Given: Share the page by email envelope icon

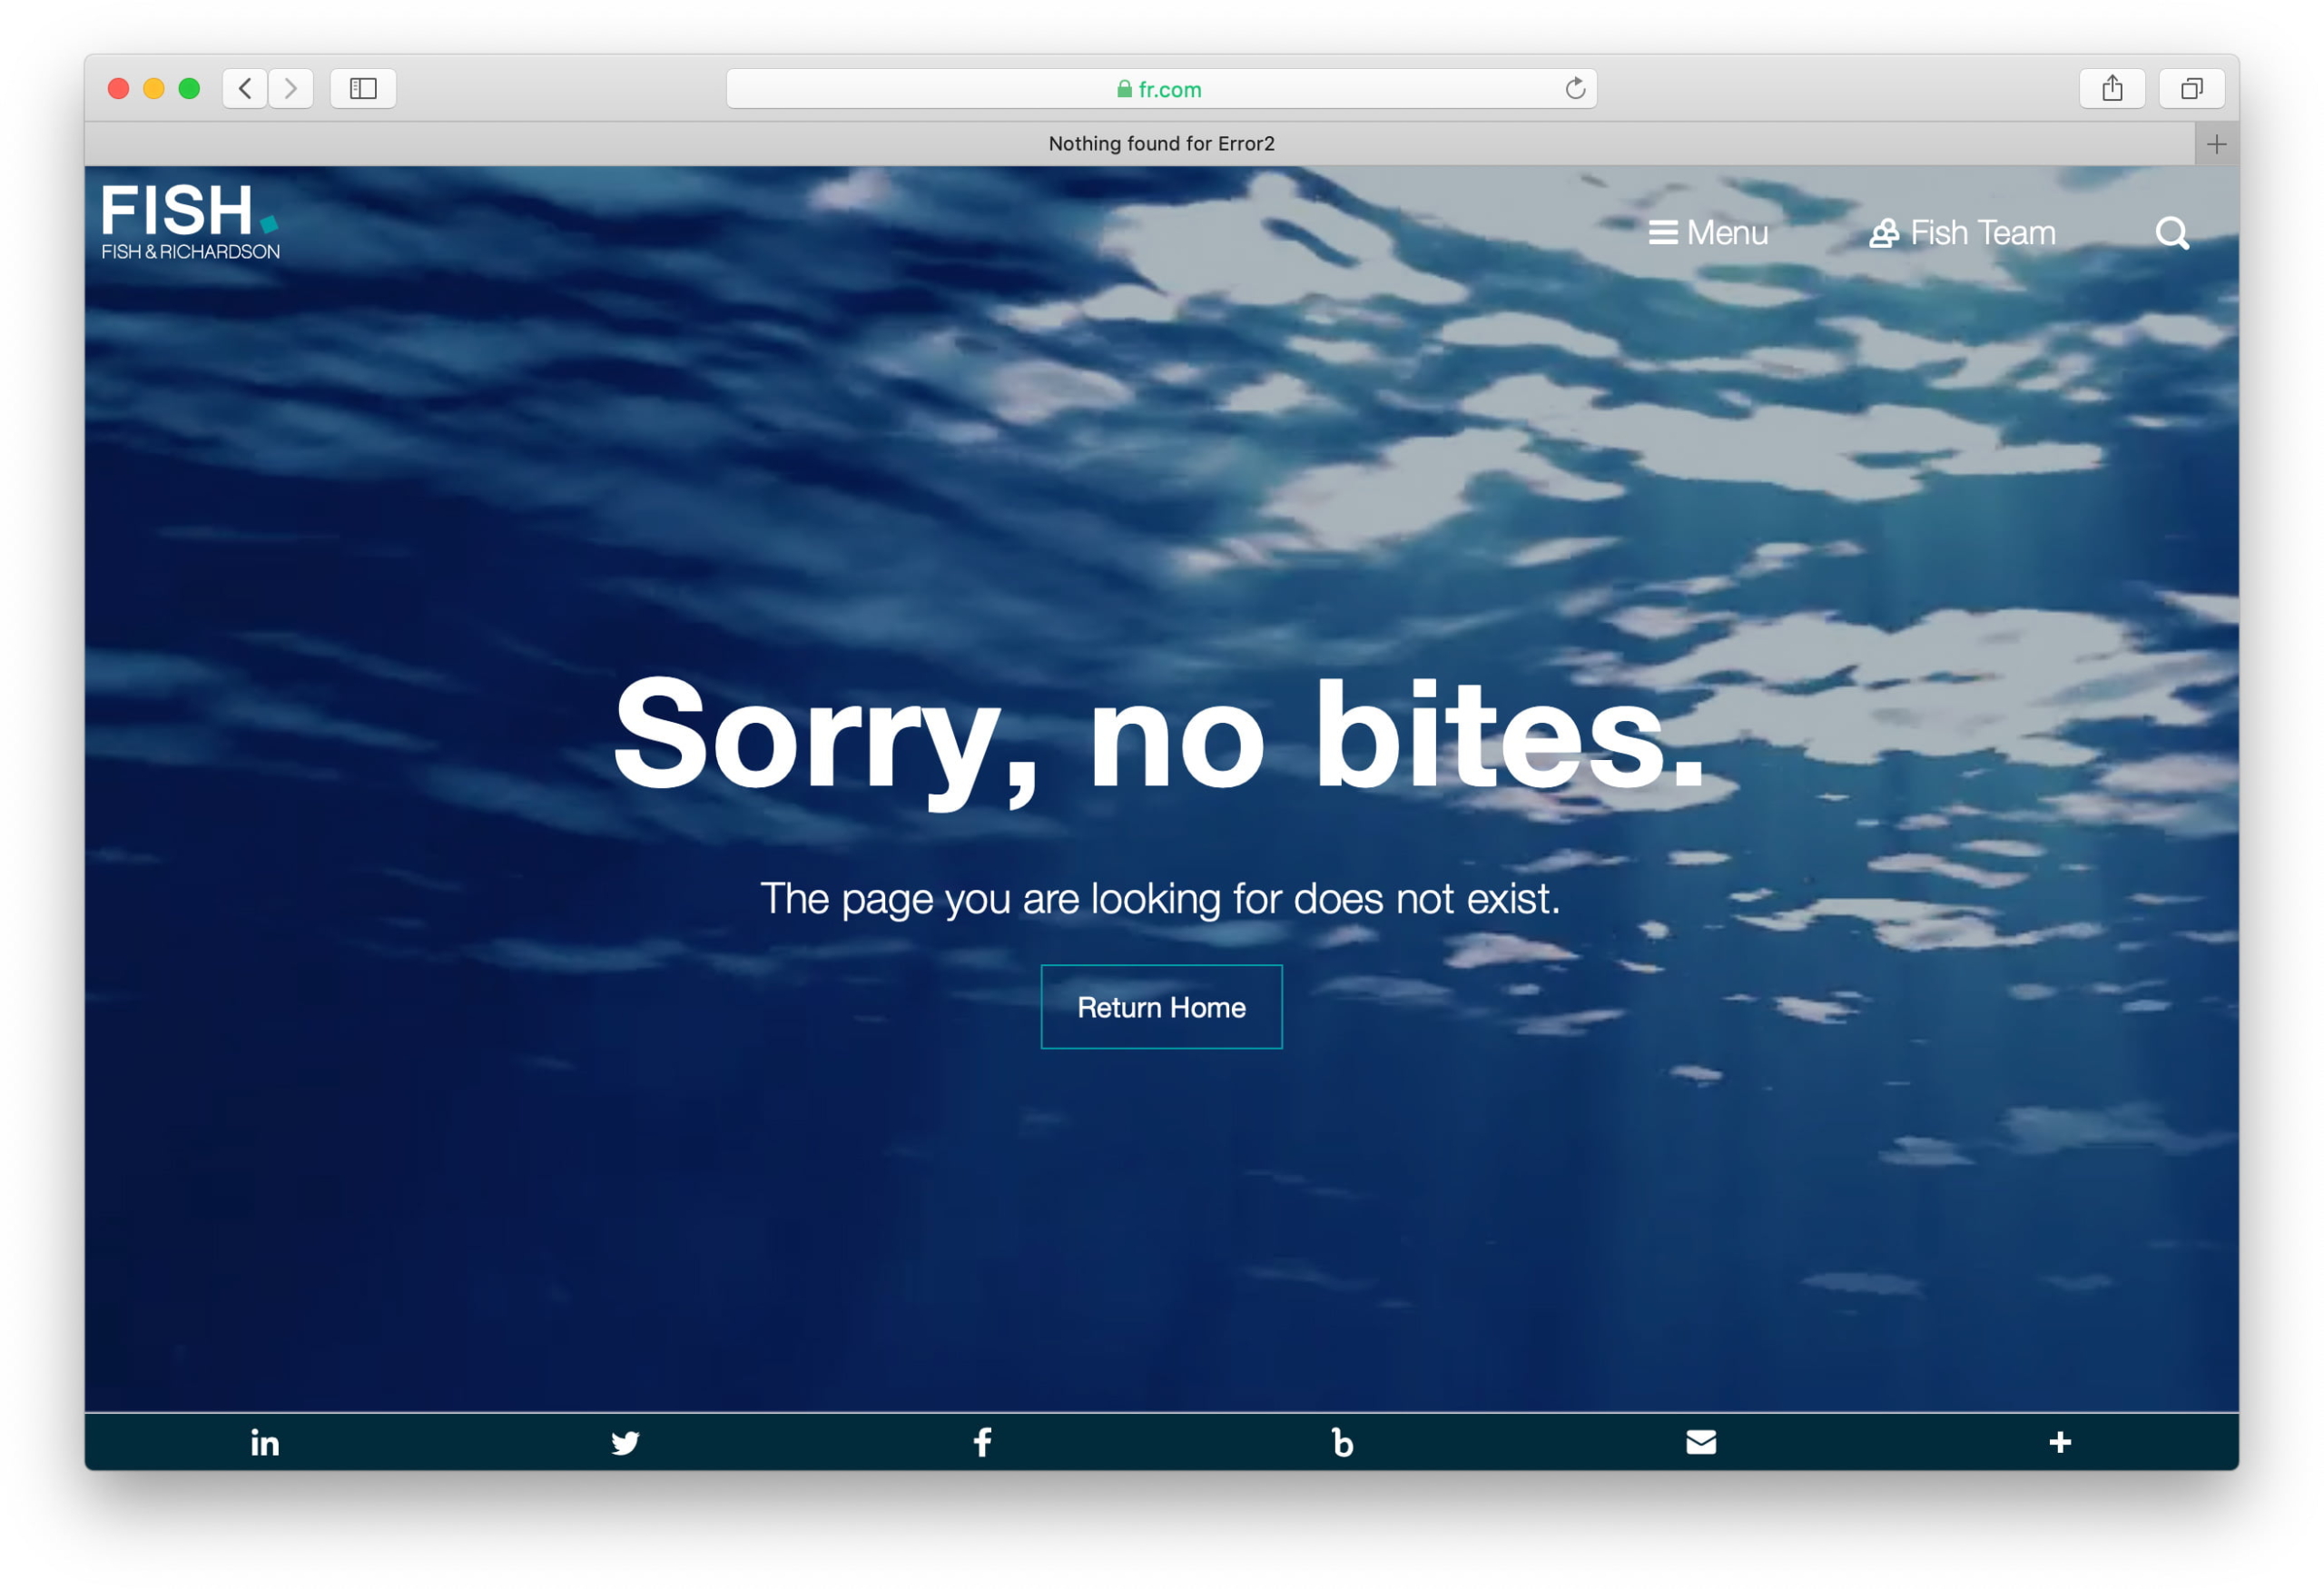Looking at the screenshot, I should click(1701, 1442).
